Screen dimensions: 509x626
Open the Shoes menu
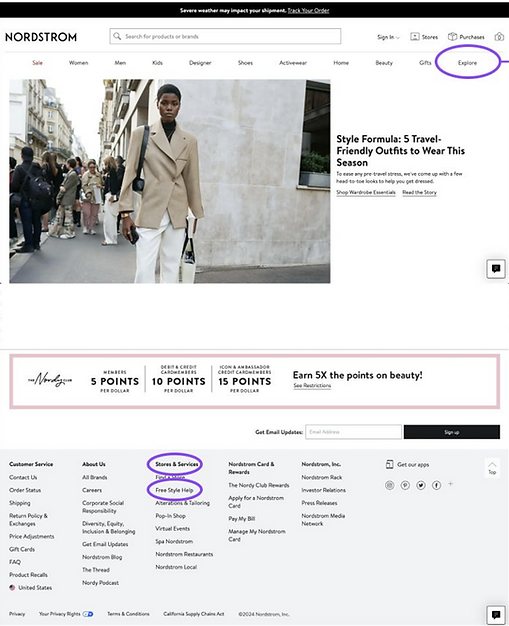pyautogui.click(x=245, y=63)
